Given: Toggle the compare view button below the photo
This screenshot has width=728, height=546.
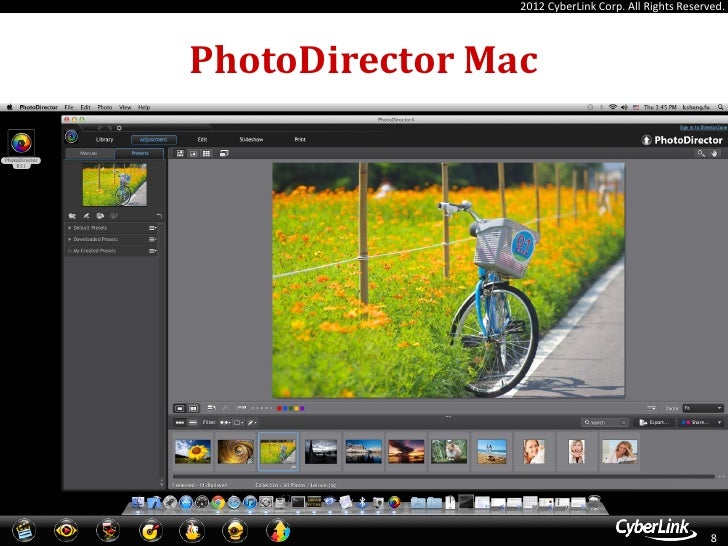Looking at the screenshot, I should click(194, 408).
